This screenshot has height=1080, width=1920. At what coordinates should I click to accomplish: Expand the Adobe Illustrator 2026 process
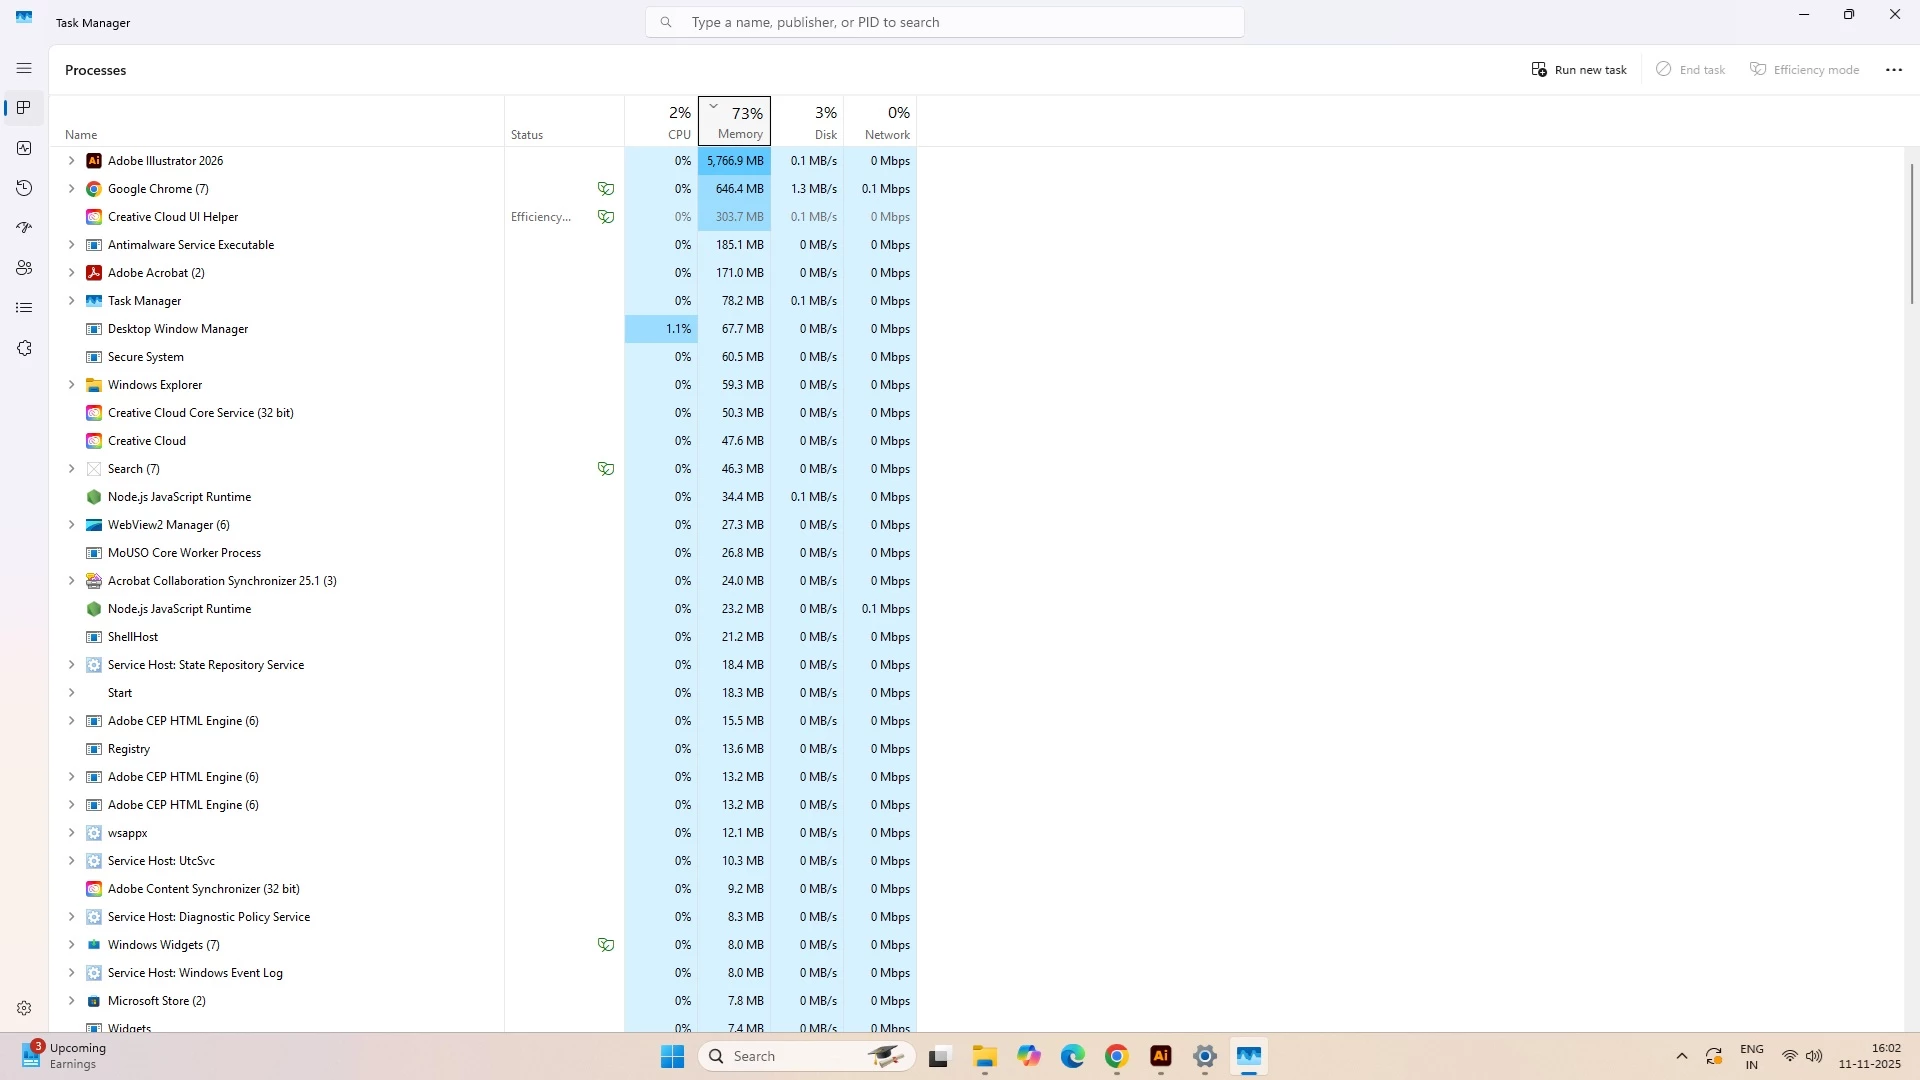pyautogui.click(x=71, y=161)
